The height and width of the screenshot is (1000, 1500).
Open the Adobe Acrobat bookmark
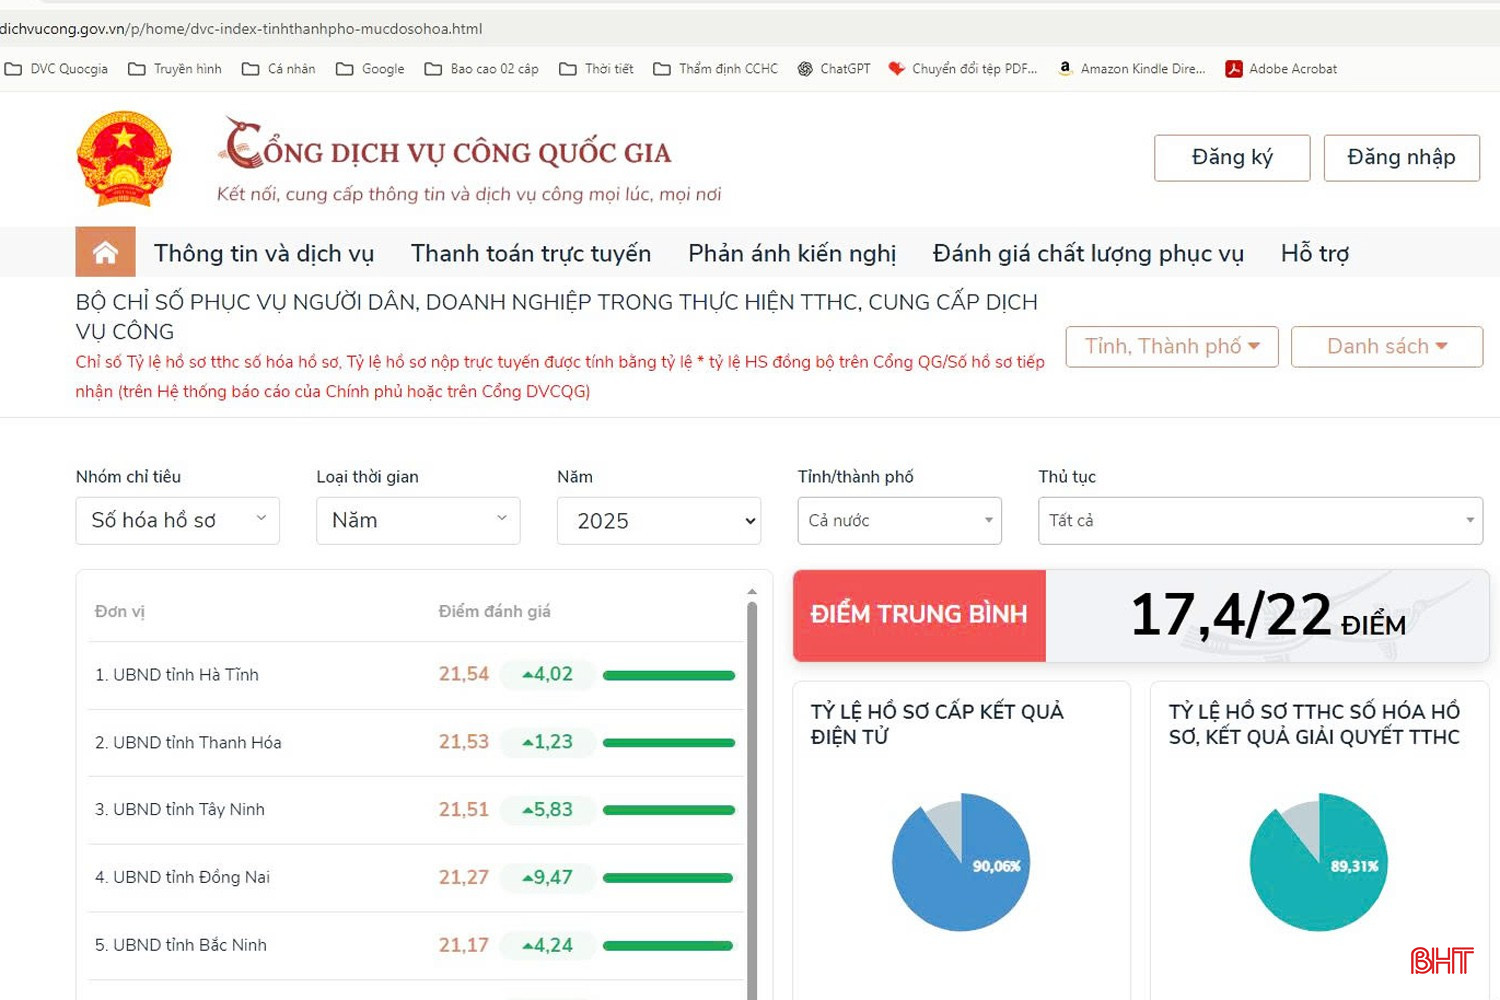click(x=1281, y=69)
